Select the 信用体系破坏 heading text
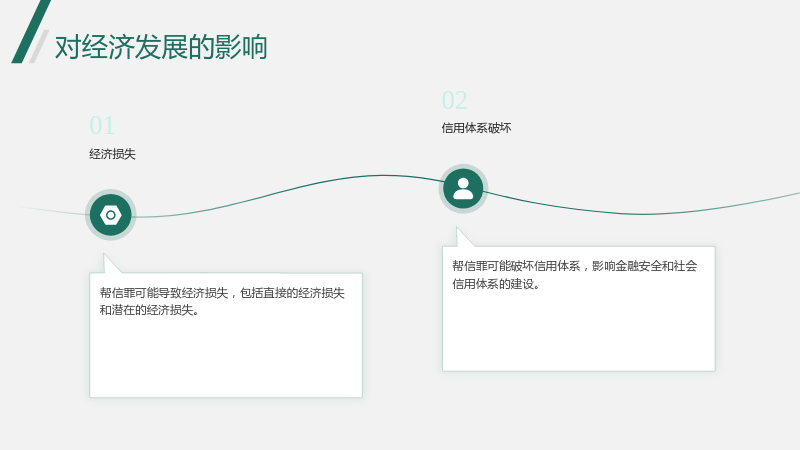800x450 pixels. (476, 128)
